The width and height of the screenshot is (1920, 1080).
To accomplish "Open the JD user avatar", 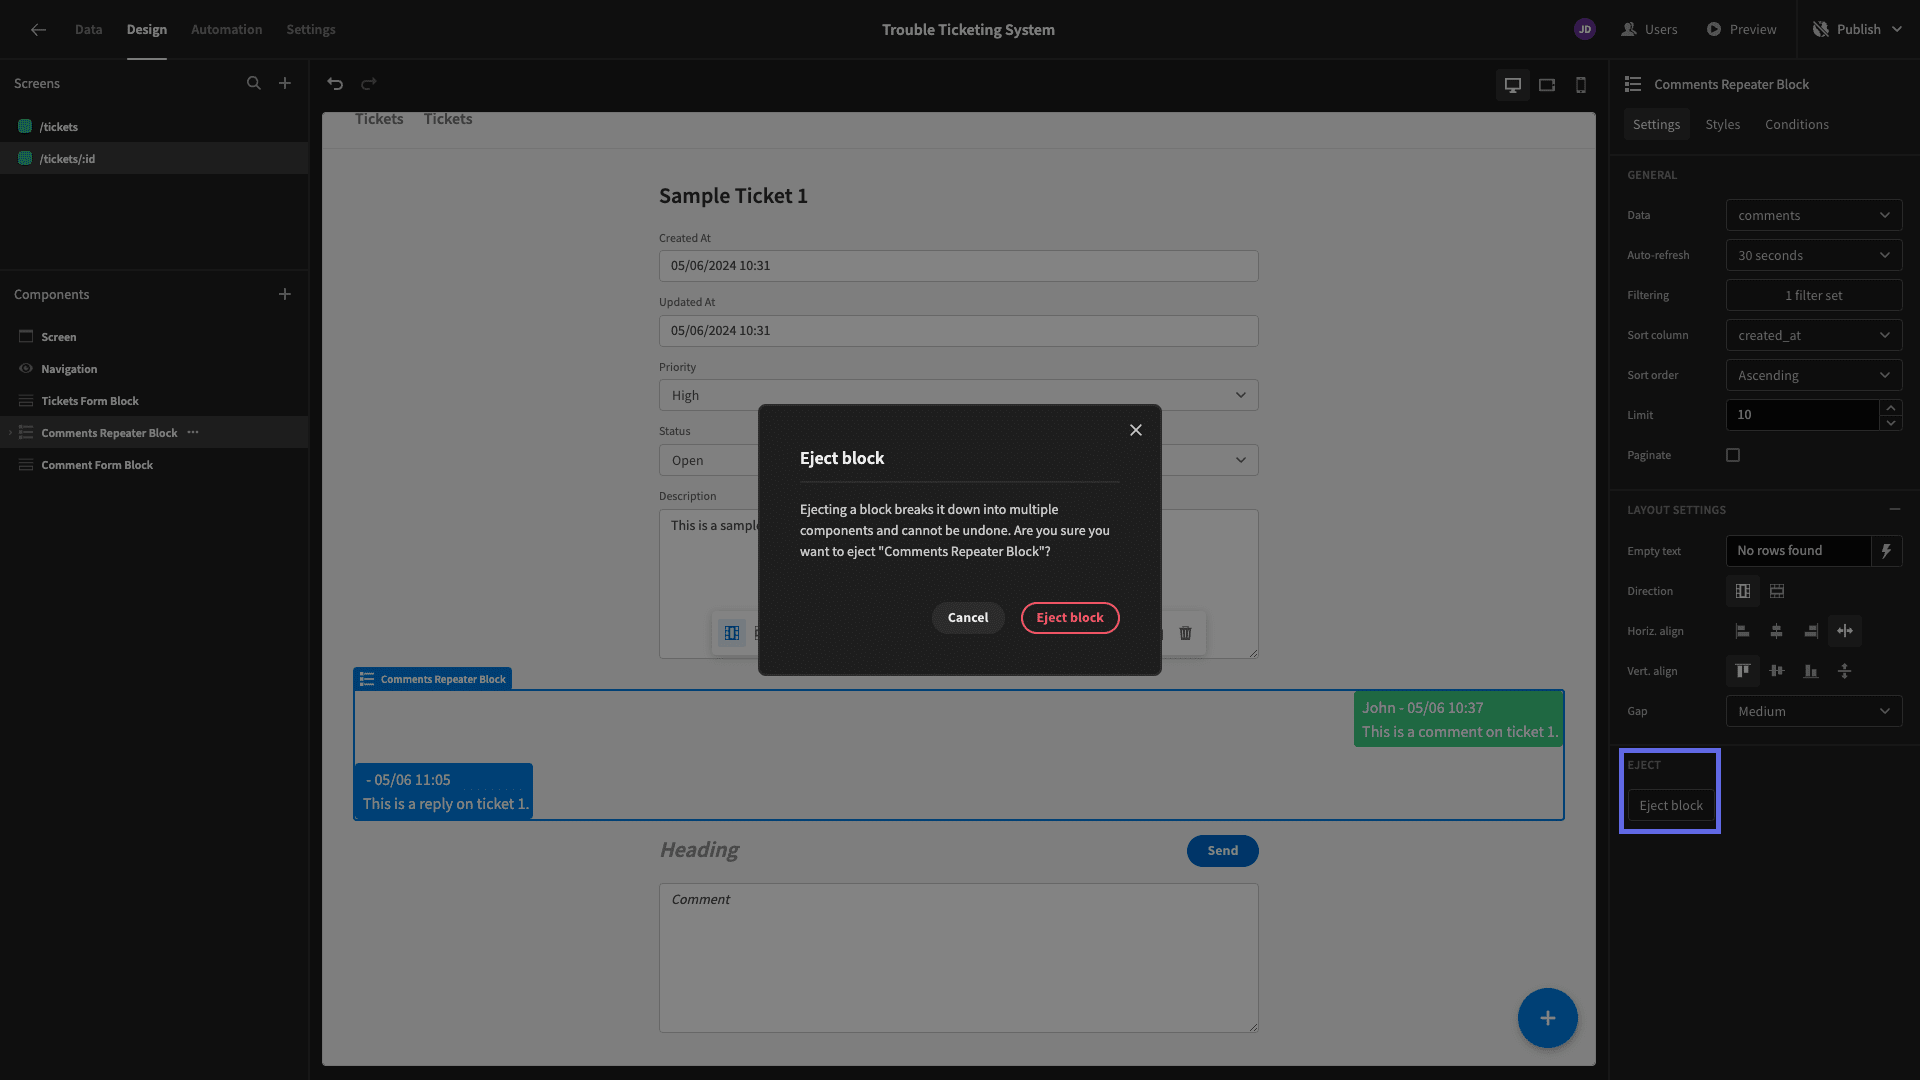I will 1585,30.
